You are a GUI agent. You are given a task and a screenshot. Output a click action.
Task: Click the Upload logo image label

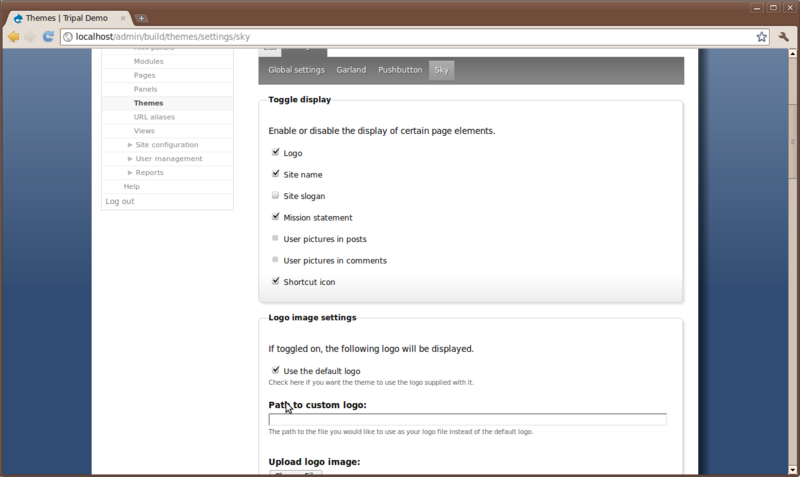pyautogui.click(x=314, y=462)
